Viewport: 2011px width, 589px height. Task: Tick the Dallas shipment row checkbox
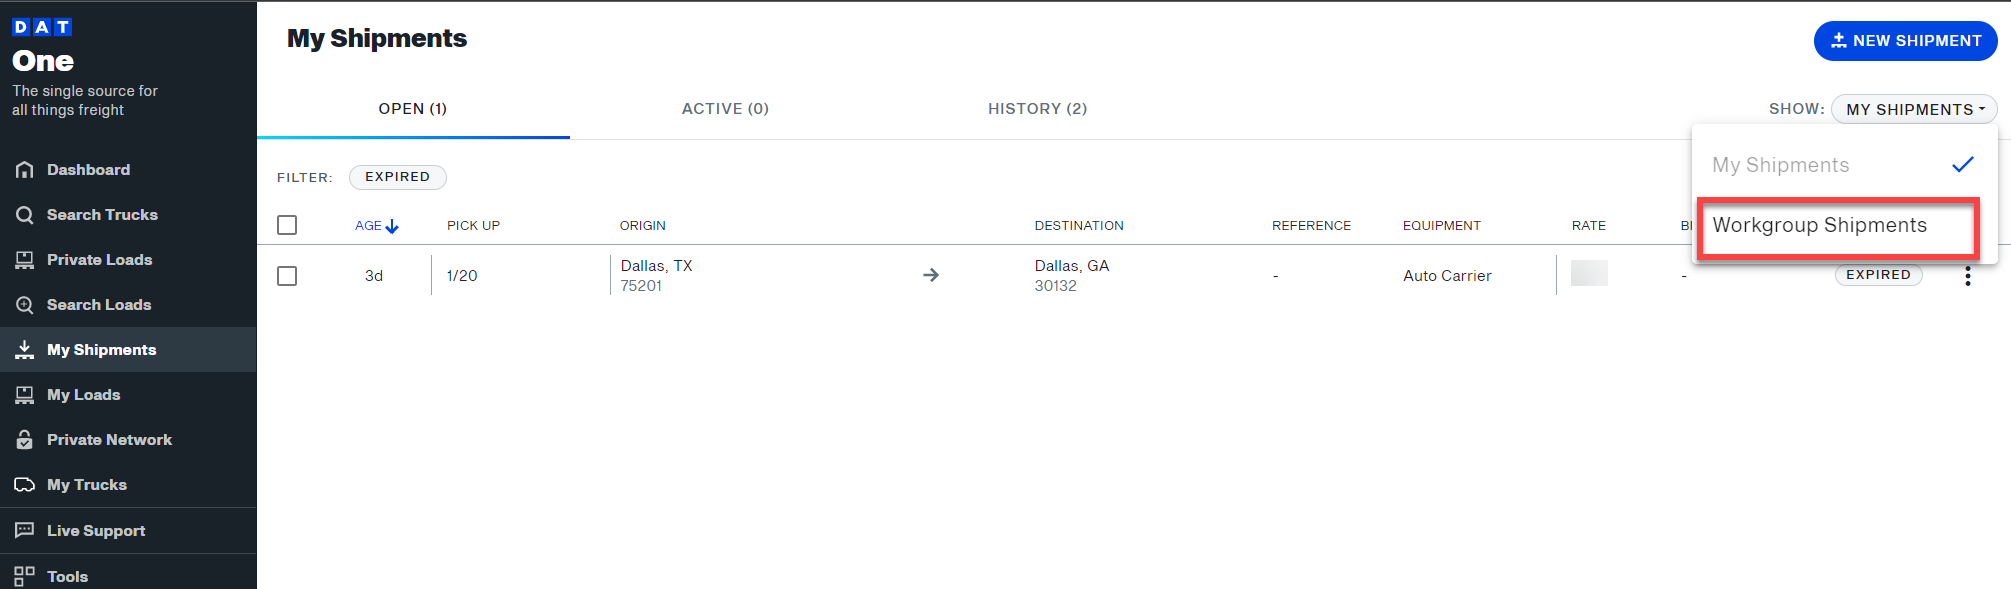pyautogui.click(x=287, y=276)
